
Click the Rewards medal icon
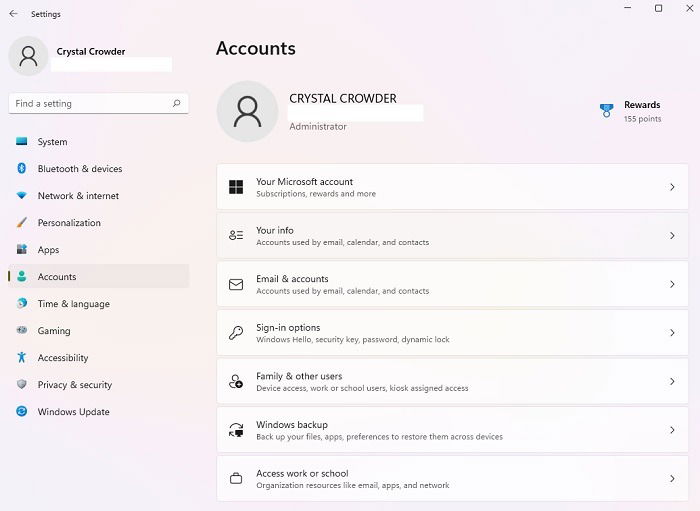(606, 110)
